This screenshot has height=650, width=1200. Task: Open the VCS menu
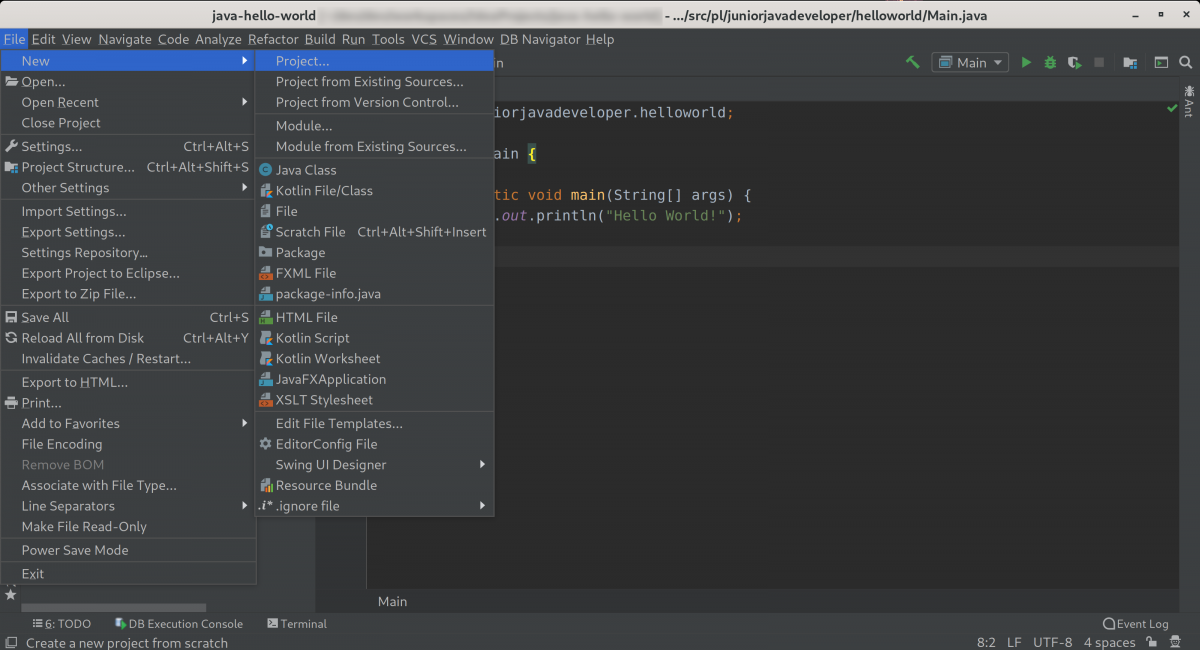coord(423,39)
